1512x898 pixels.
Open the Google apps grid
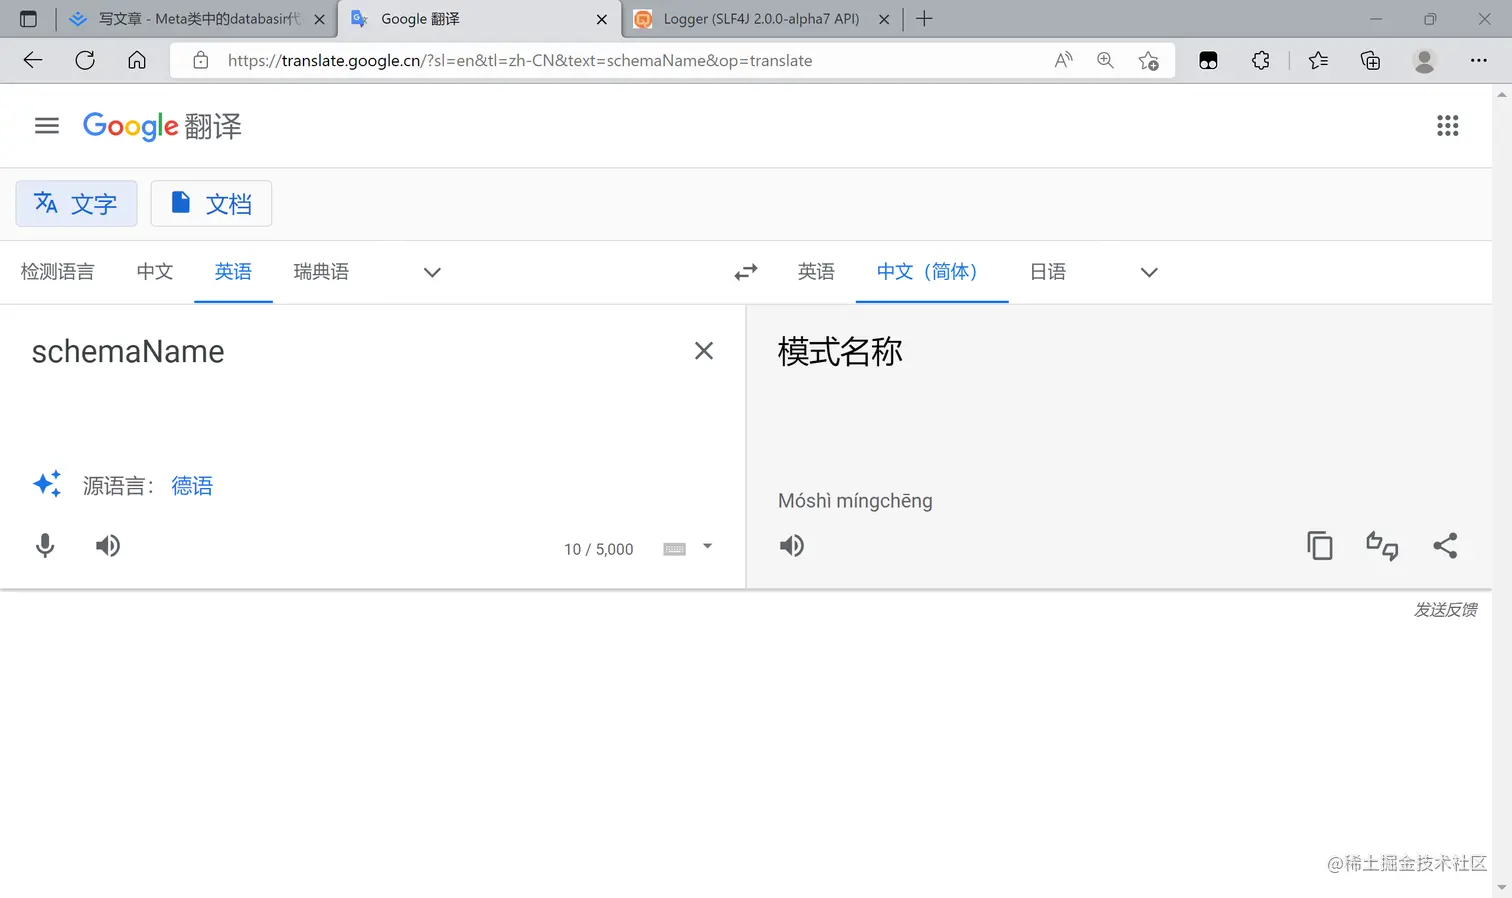click(1447, 126)
